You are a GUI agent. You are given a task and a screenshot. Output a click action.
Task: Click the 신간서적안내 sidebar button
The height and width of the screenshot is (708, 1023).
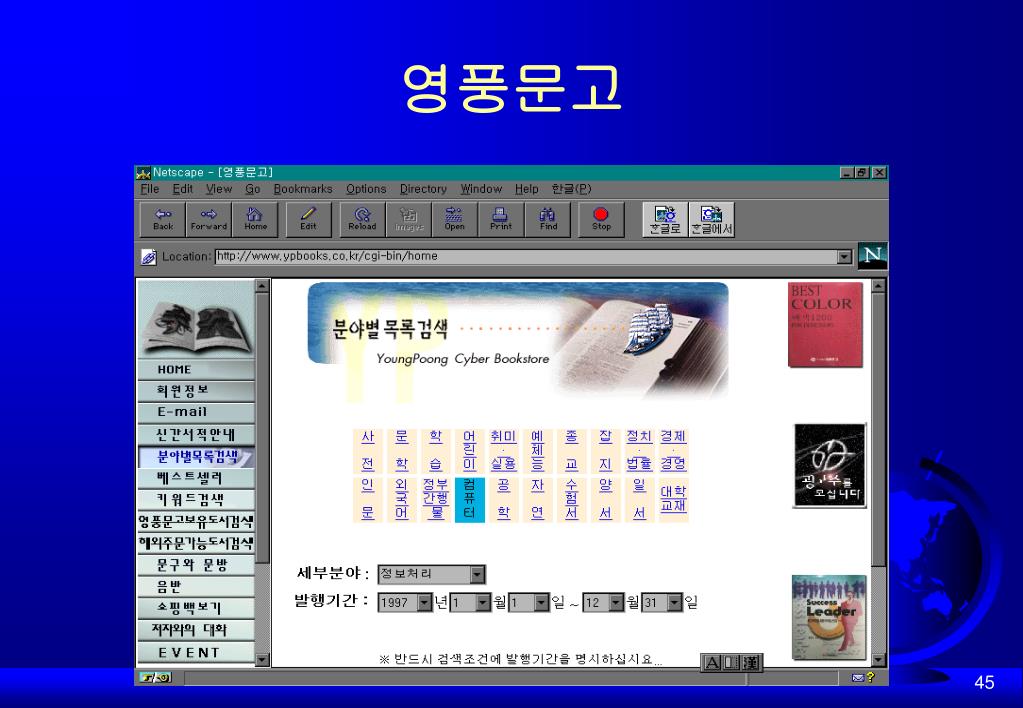196,435
